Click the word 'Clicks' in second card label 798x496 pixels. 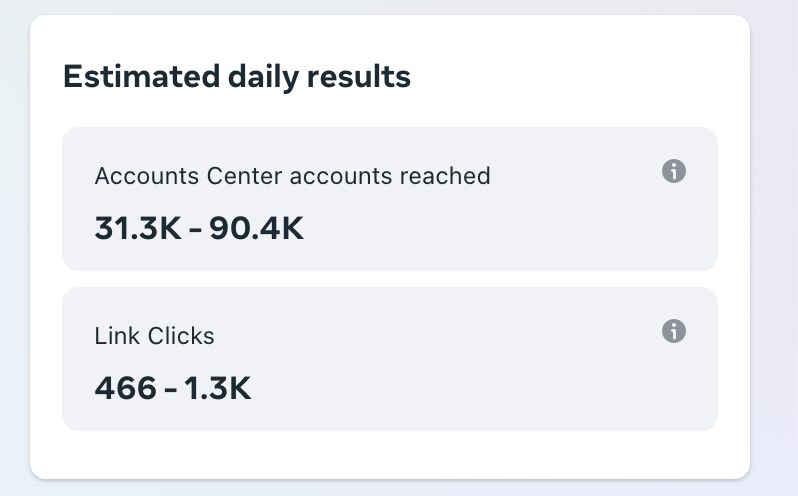pyautogui.click(x=181, y=336)
